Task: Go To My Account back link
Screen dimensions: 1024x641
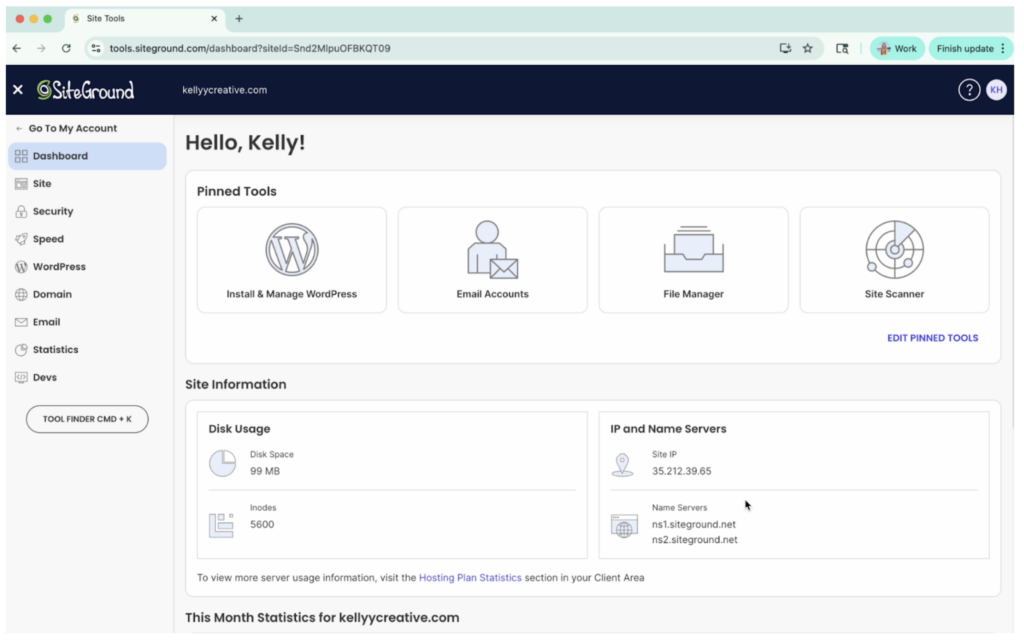Action: [72, 129]
